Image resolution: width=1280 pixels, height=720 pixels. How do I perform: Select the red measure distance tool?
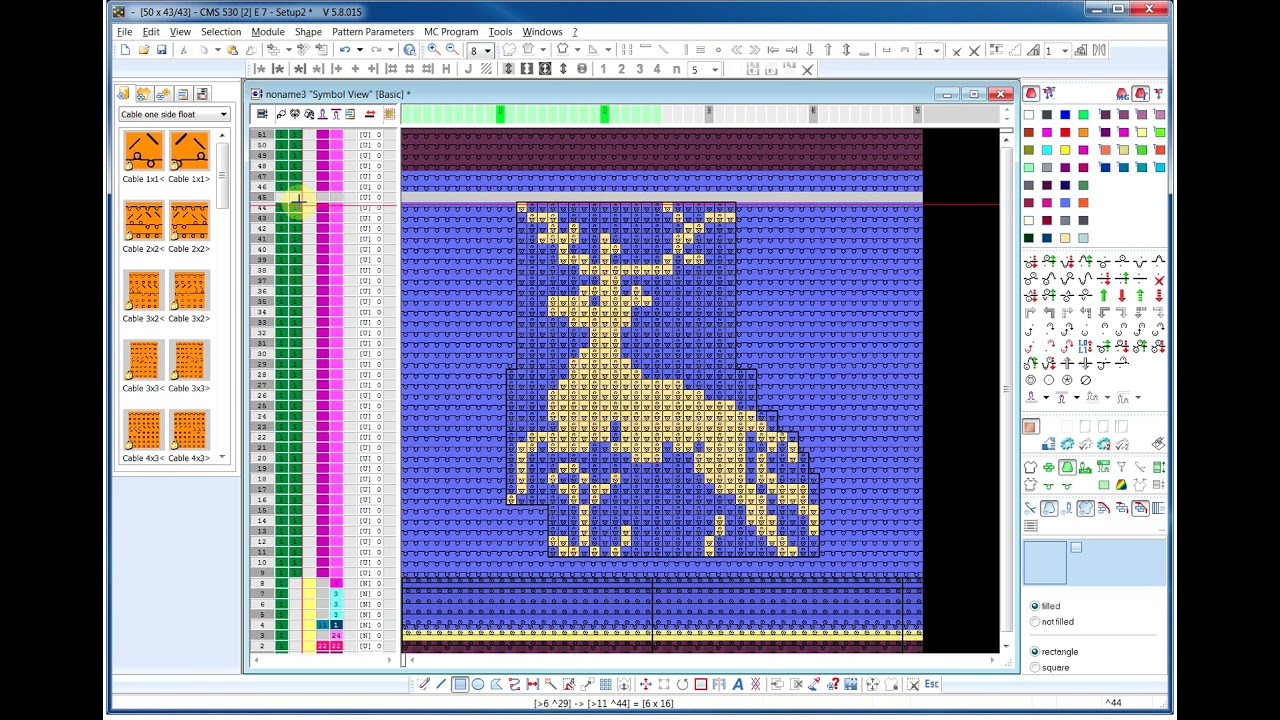532,684
